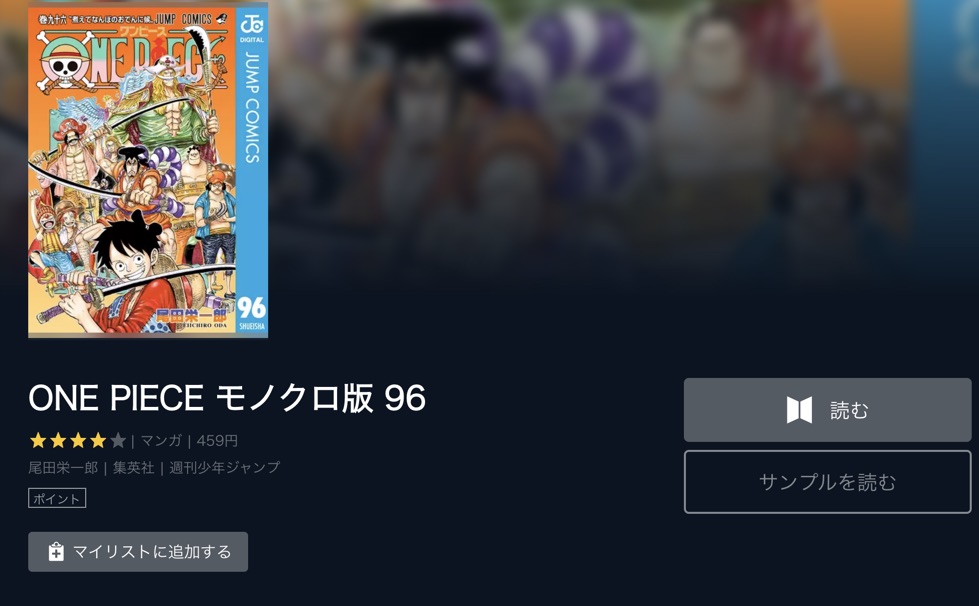Image resolution: width=979 pixels, height=606 pixels.
Task: Click the 459円 price label
Action: [217, 441]
